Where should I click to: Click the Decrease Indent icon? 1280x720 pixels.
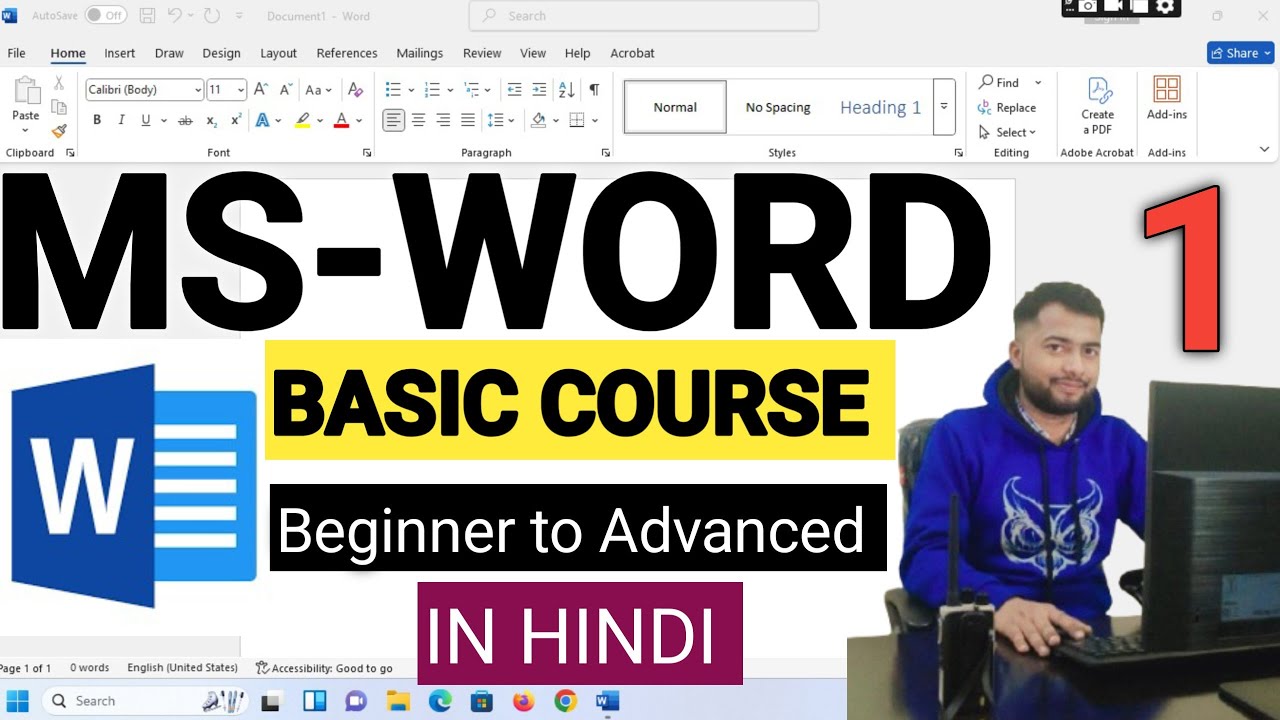[514, 90]
